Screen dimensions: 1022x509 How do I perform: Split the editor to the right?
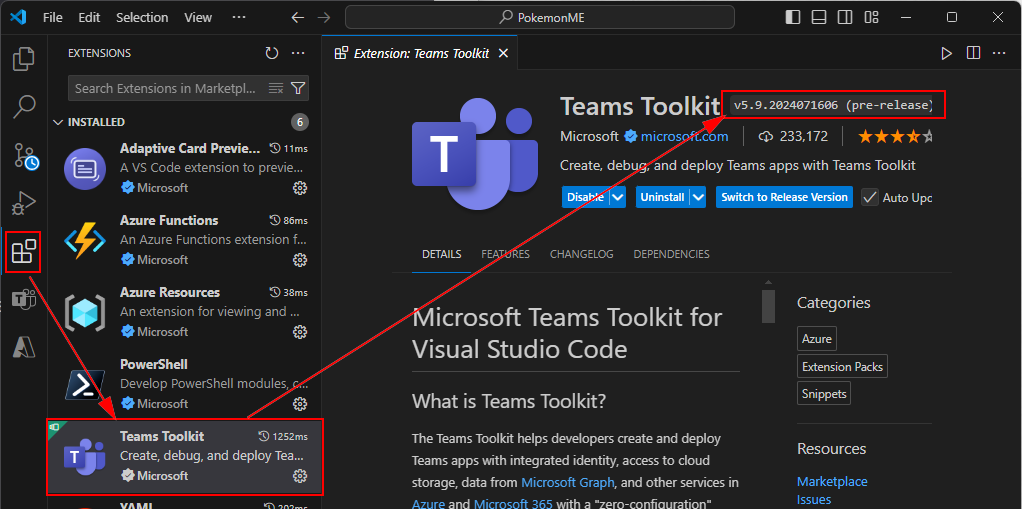tap(973, 53)
